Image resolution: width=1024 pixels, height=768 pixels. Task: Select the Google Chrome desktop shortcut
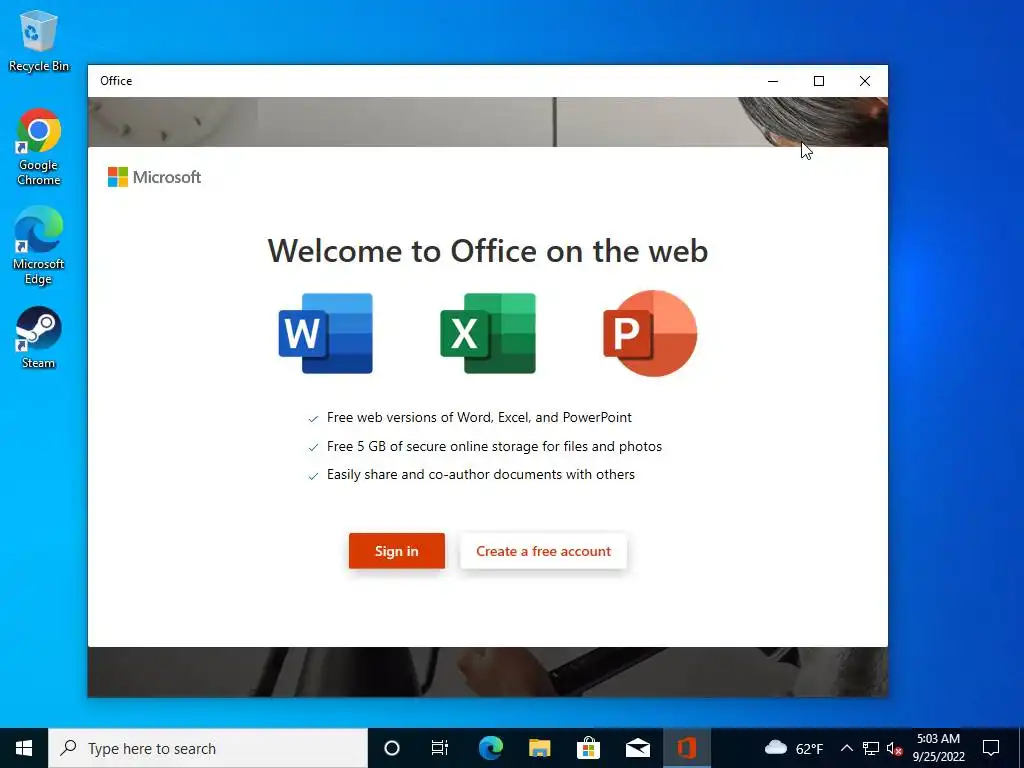pyautogui.click(x=39, y=148)
